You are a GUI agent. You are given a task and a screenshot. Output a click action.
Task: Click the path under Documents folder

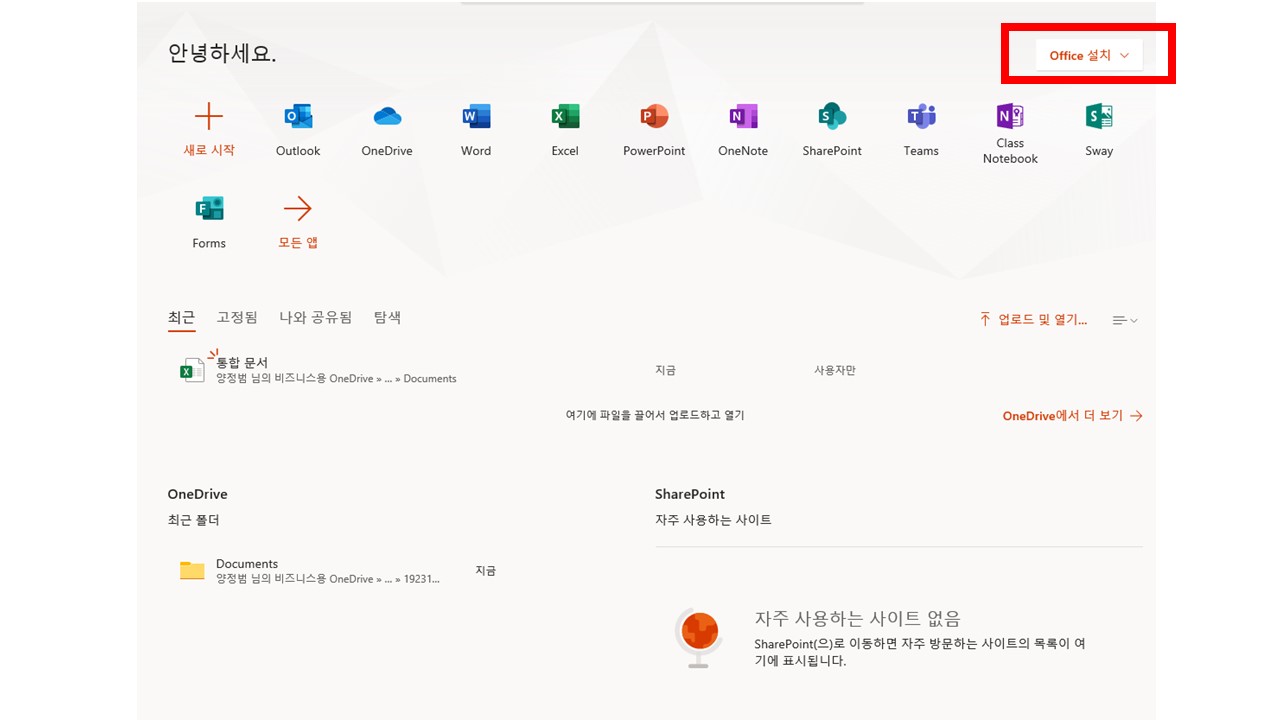(328, 579)
